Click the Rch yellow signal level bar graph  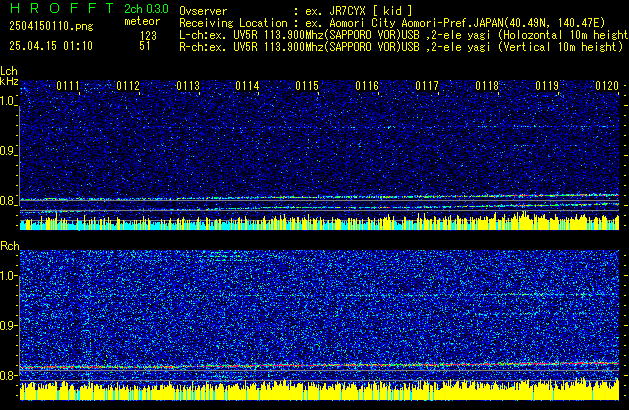tap(320, 390)
